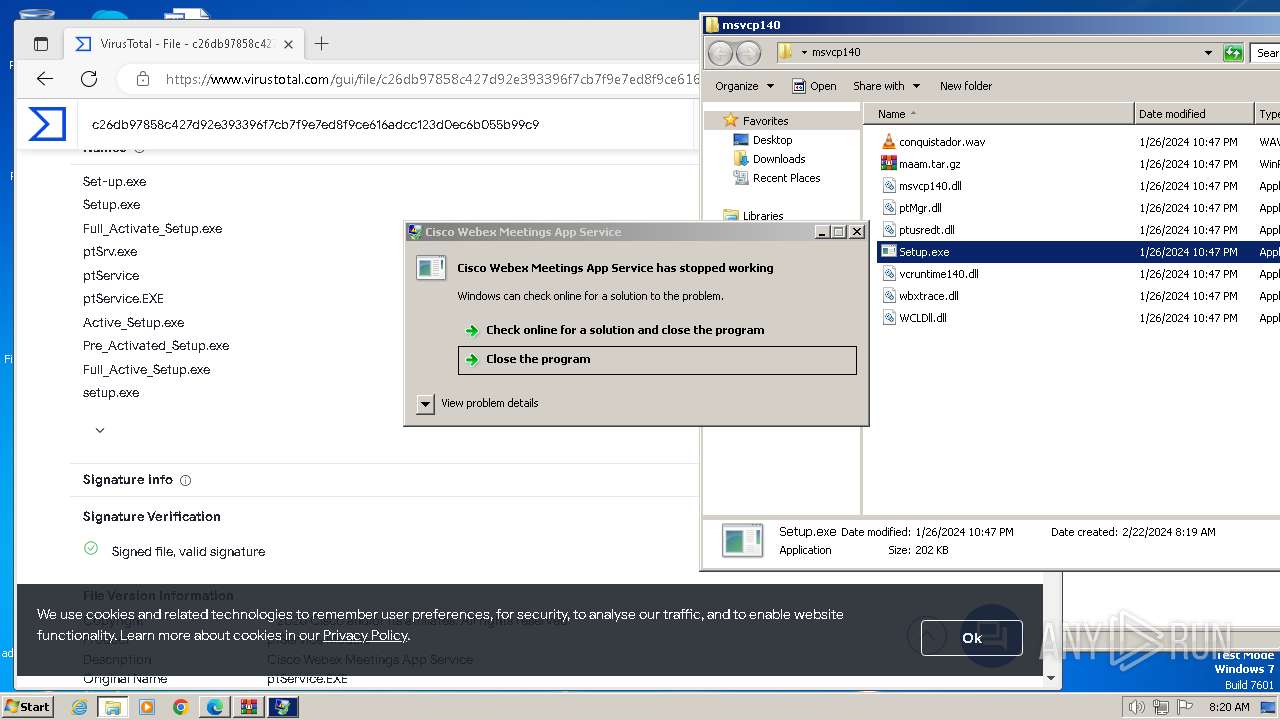Select msvcp140.dll file
Screen dimensions: 1280x720
pos(930,186)
